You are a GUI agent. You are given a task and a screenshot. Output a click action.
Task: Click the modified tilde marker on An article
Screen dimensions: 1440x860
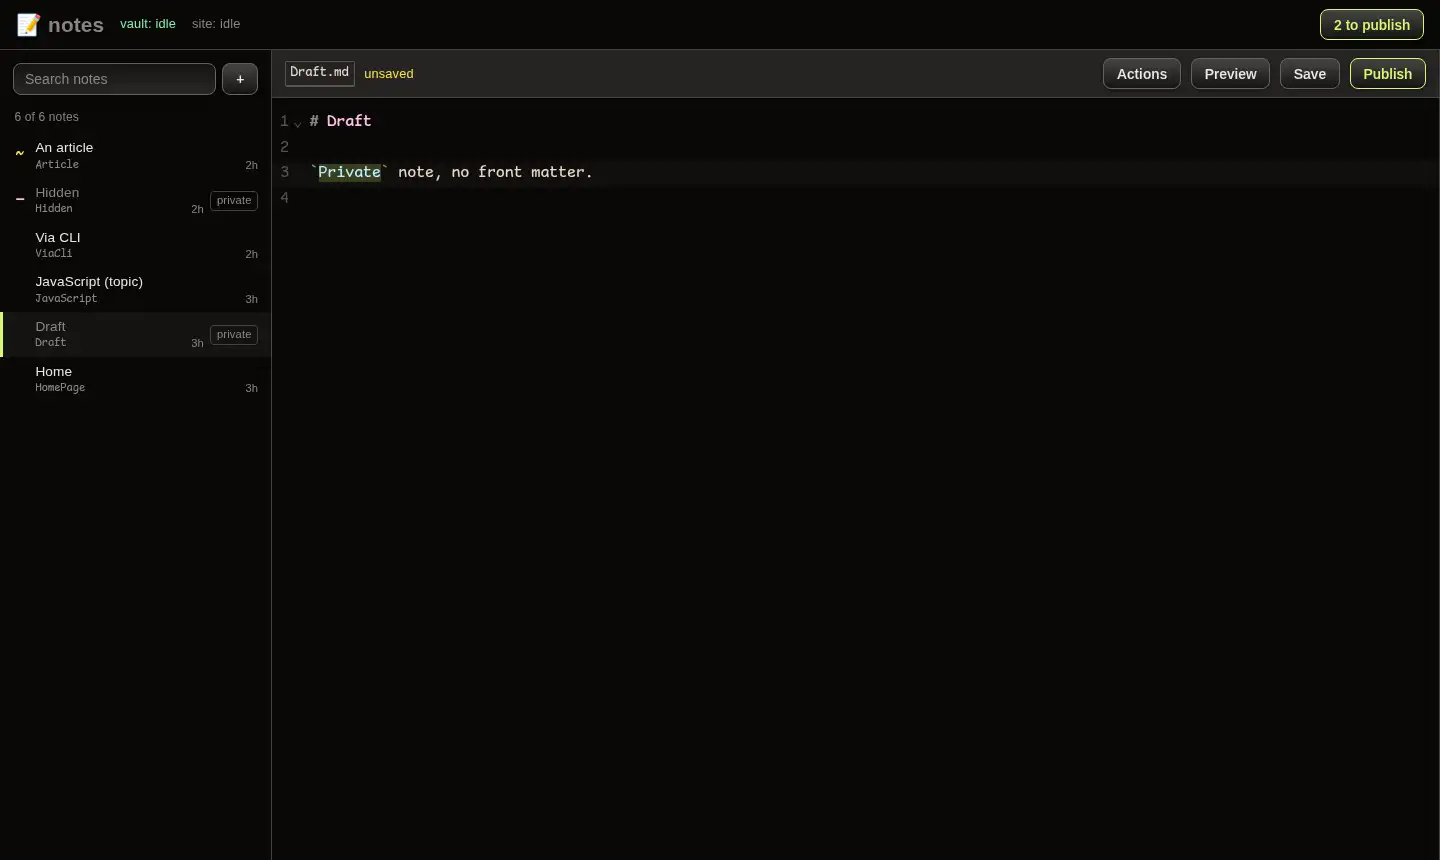point(20,154)
